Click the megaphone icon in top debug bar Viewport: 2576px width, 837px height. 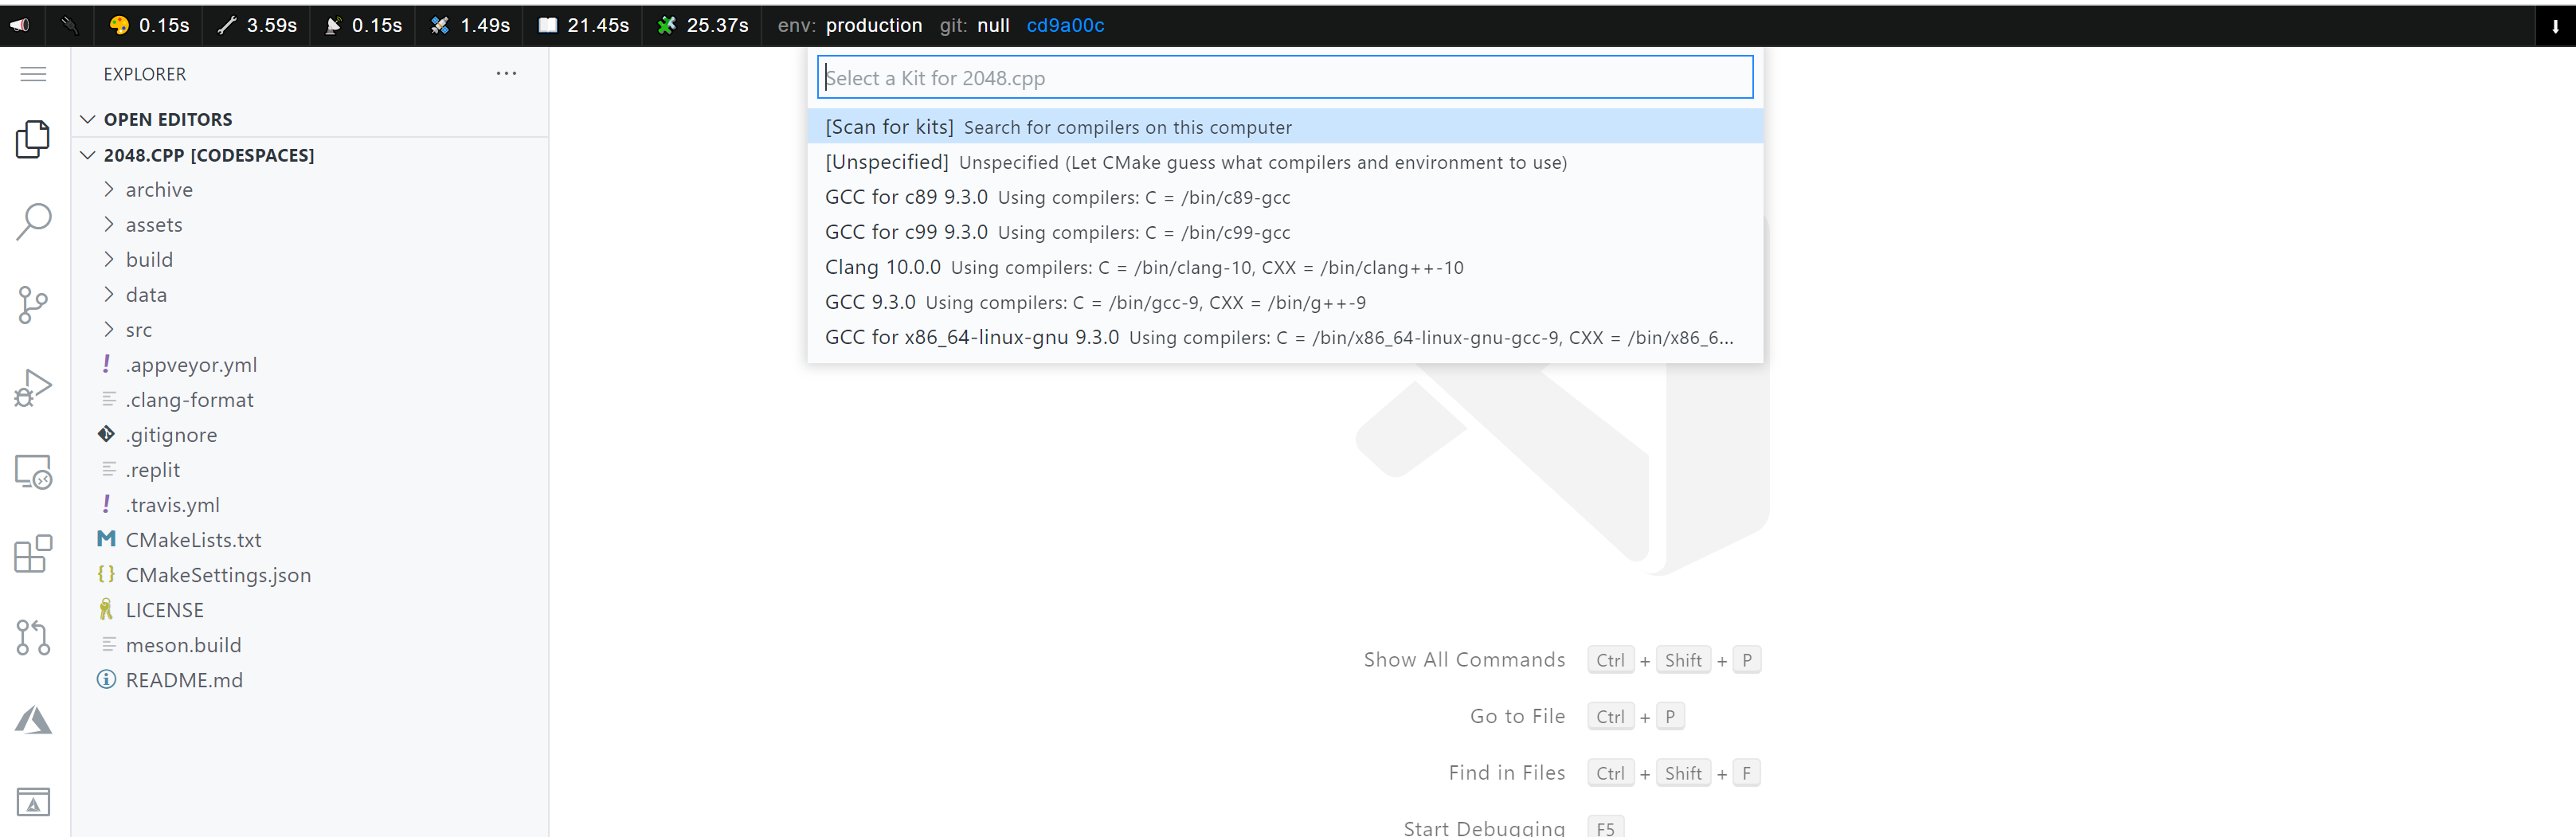pyautogui.click(x=20, y=25)
